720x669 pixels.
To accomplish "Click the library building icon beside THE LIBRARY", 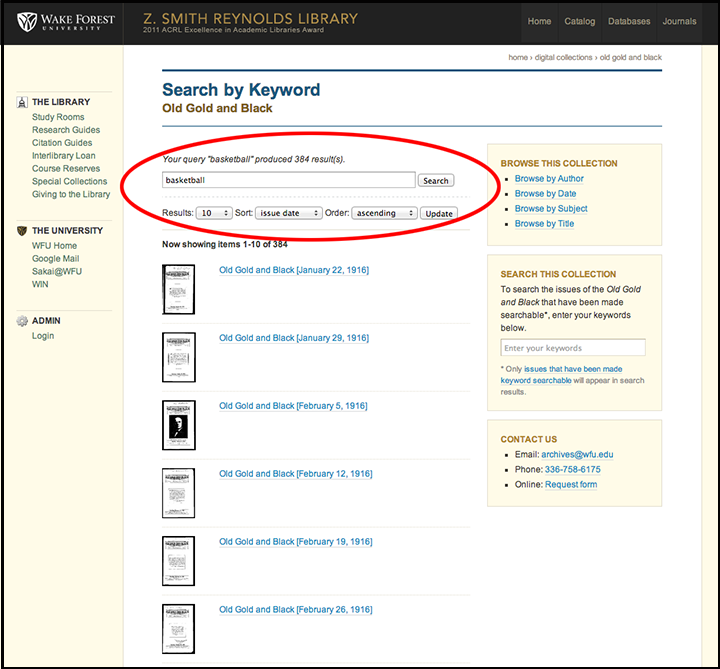I will click(22, 102).
